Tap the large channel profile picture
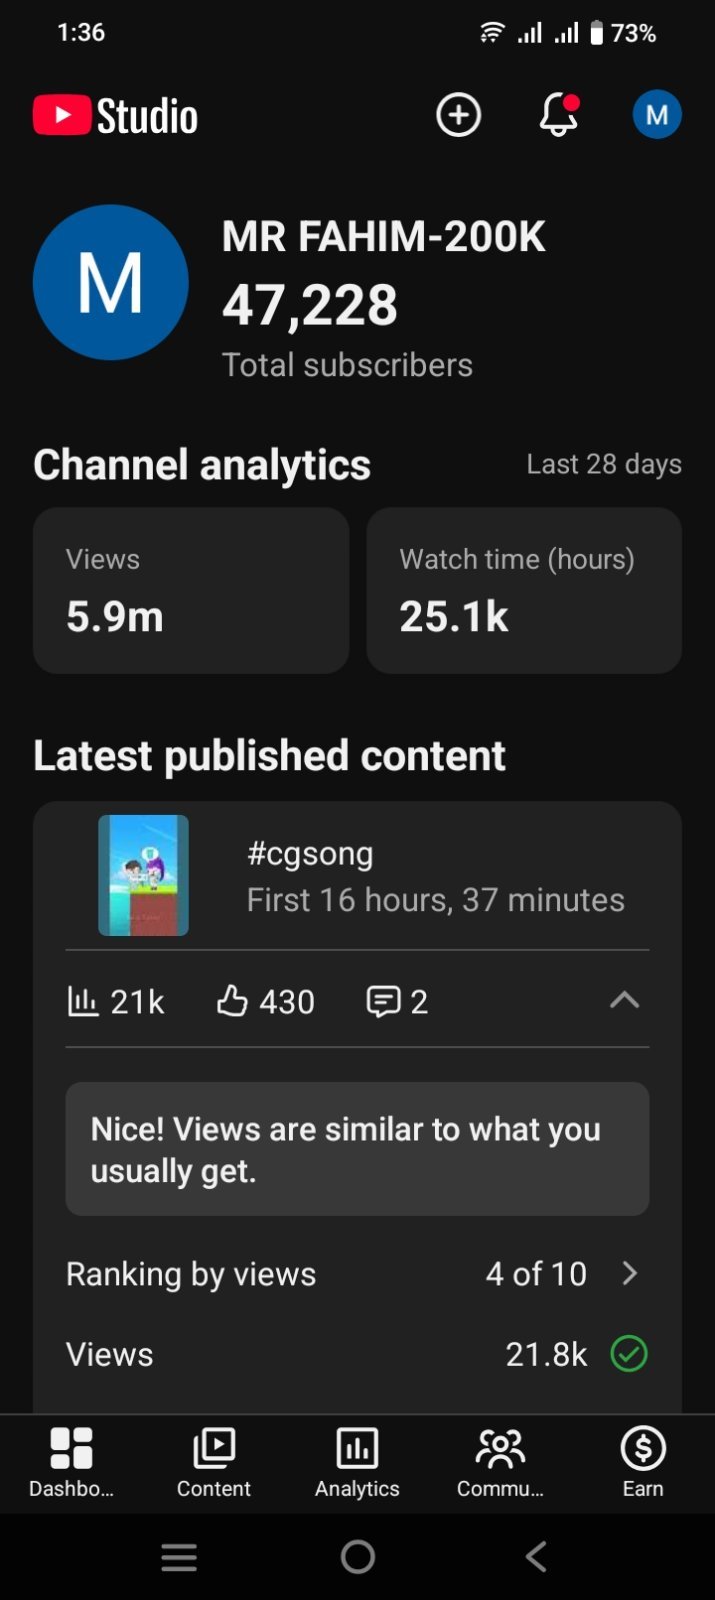Image resolution: width=715 pixels, height=1600 pixels. pos(110,282)
